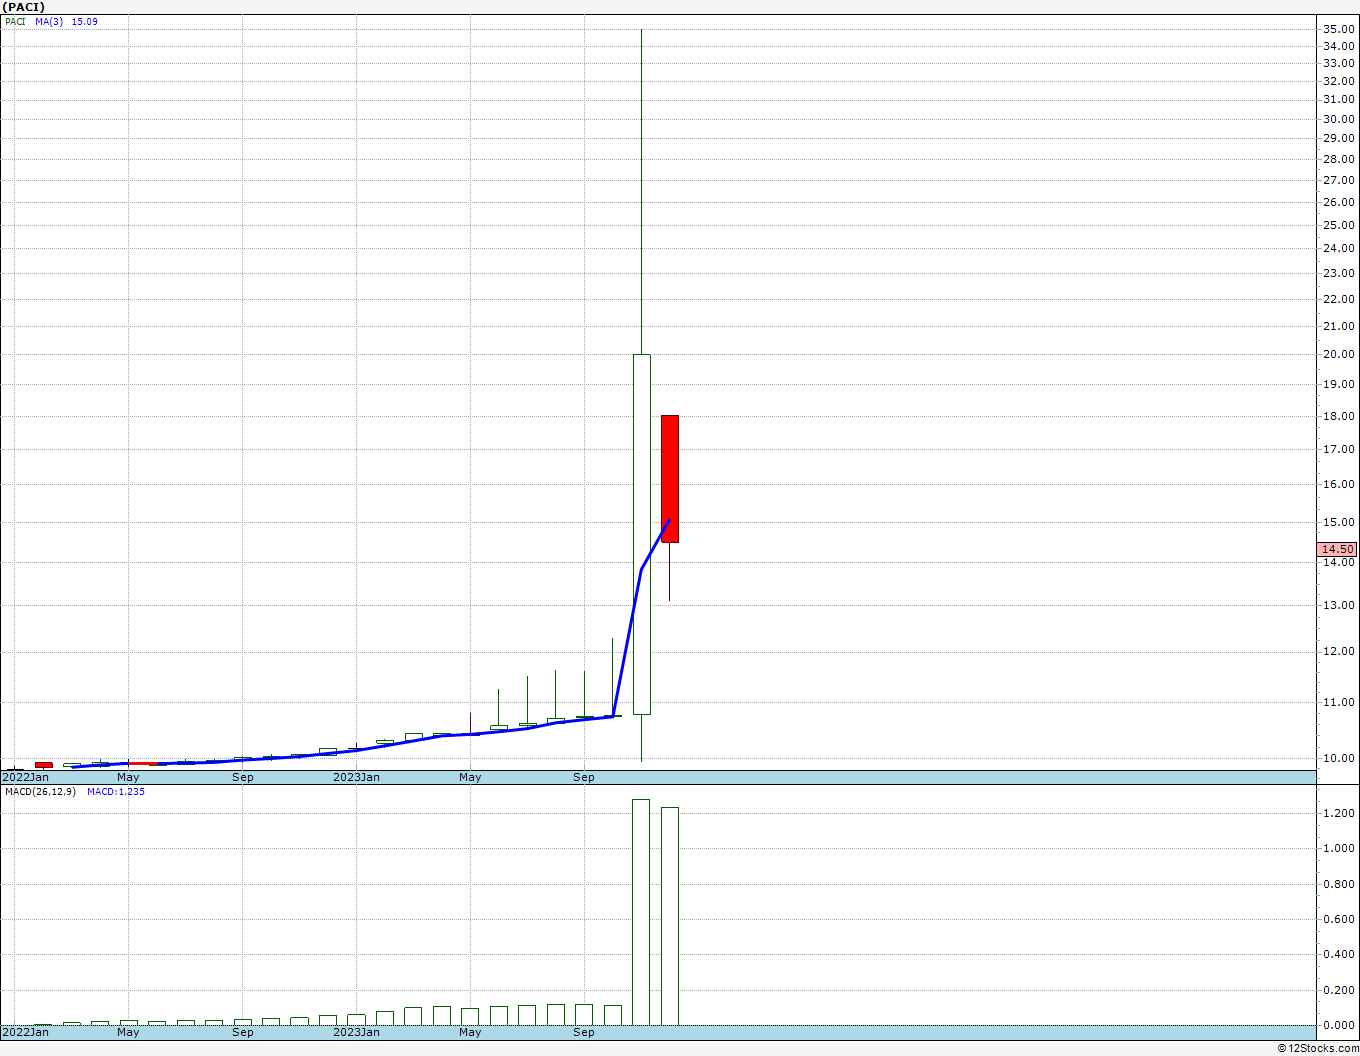Click the blue moving average line end

coord(668,521)
